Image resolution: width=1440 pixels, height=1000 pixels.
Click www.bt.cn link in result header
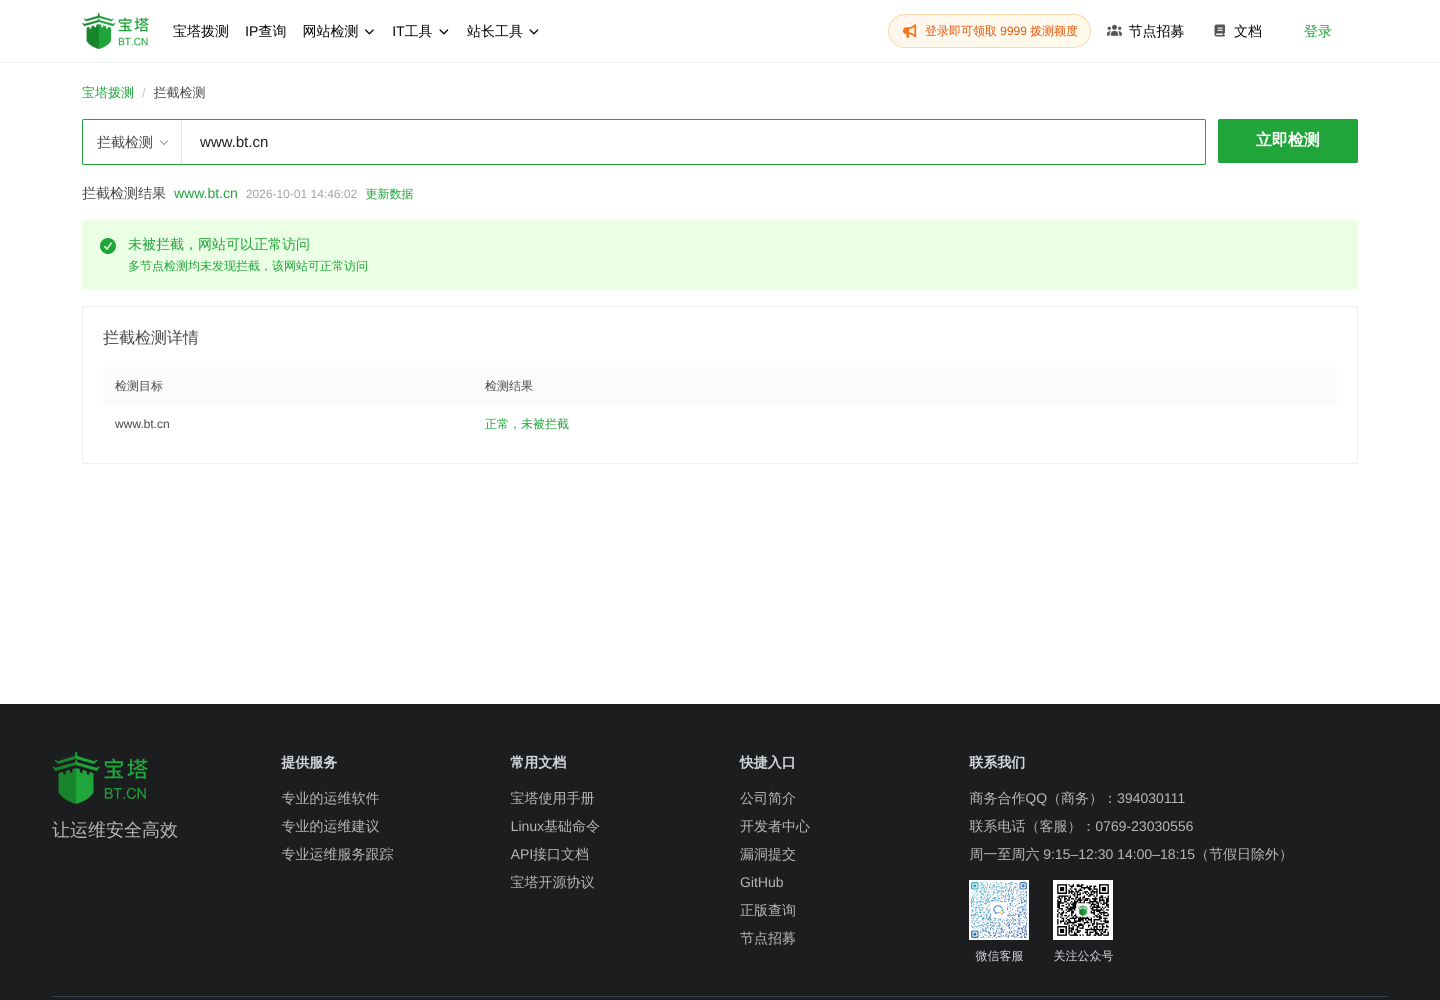(x=206, y=194)
